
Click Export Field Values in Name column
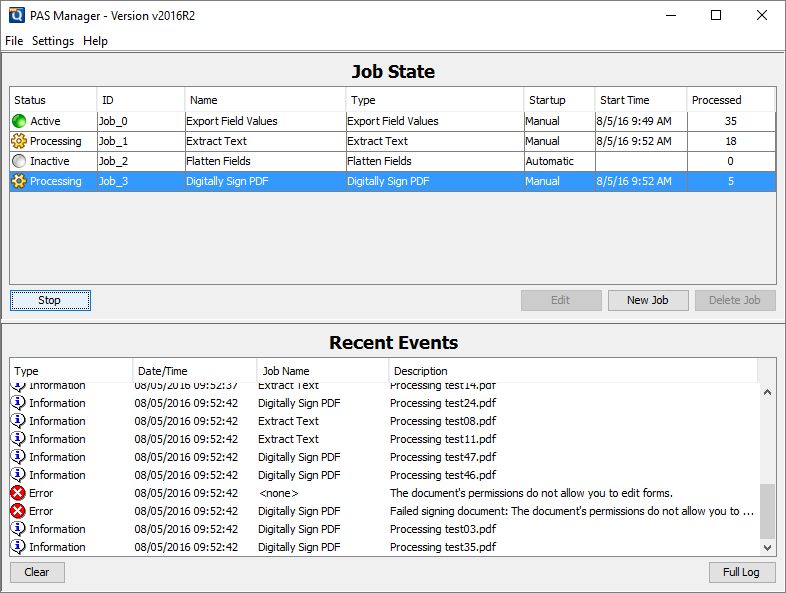click(232, 121)
